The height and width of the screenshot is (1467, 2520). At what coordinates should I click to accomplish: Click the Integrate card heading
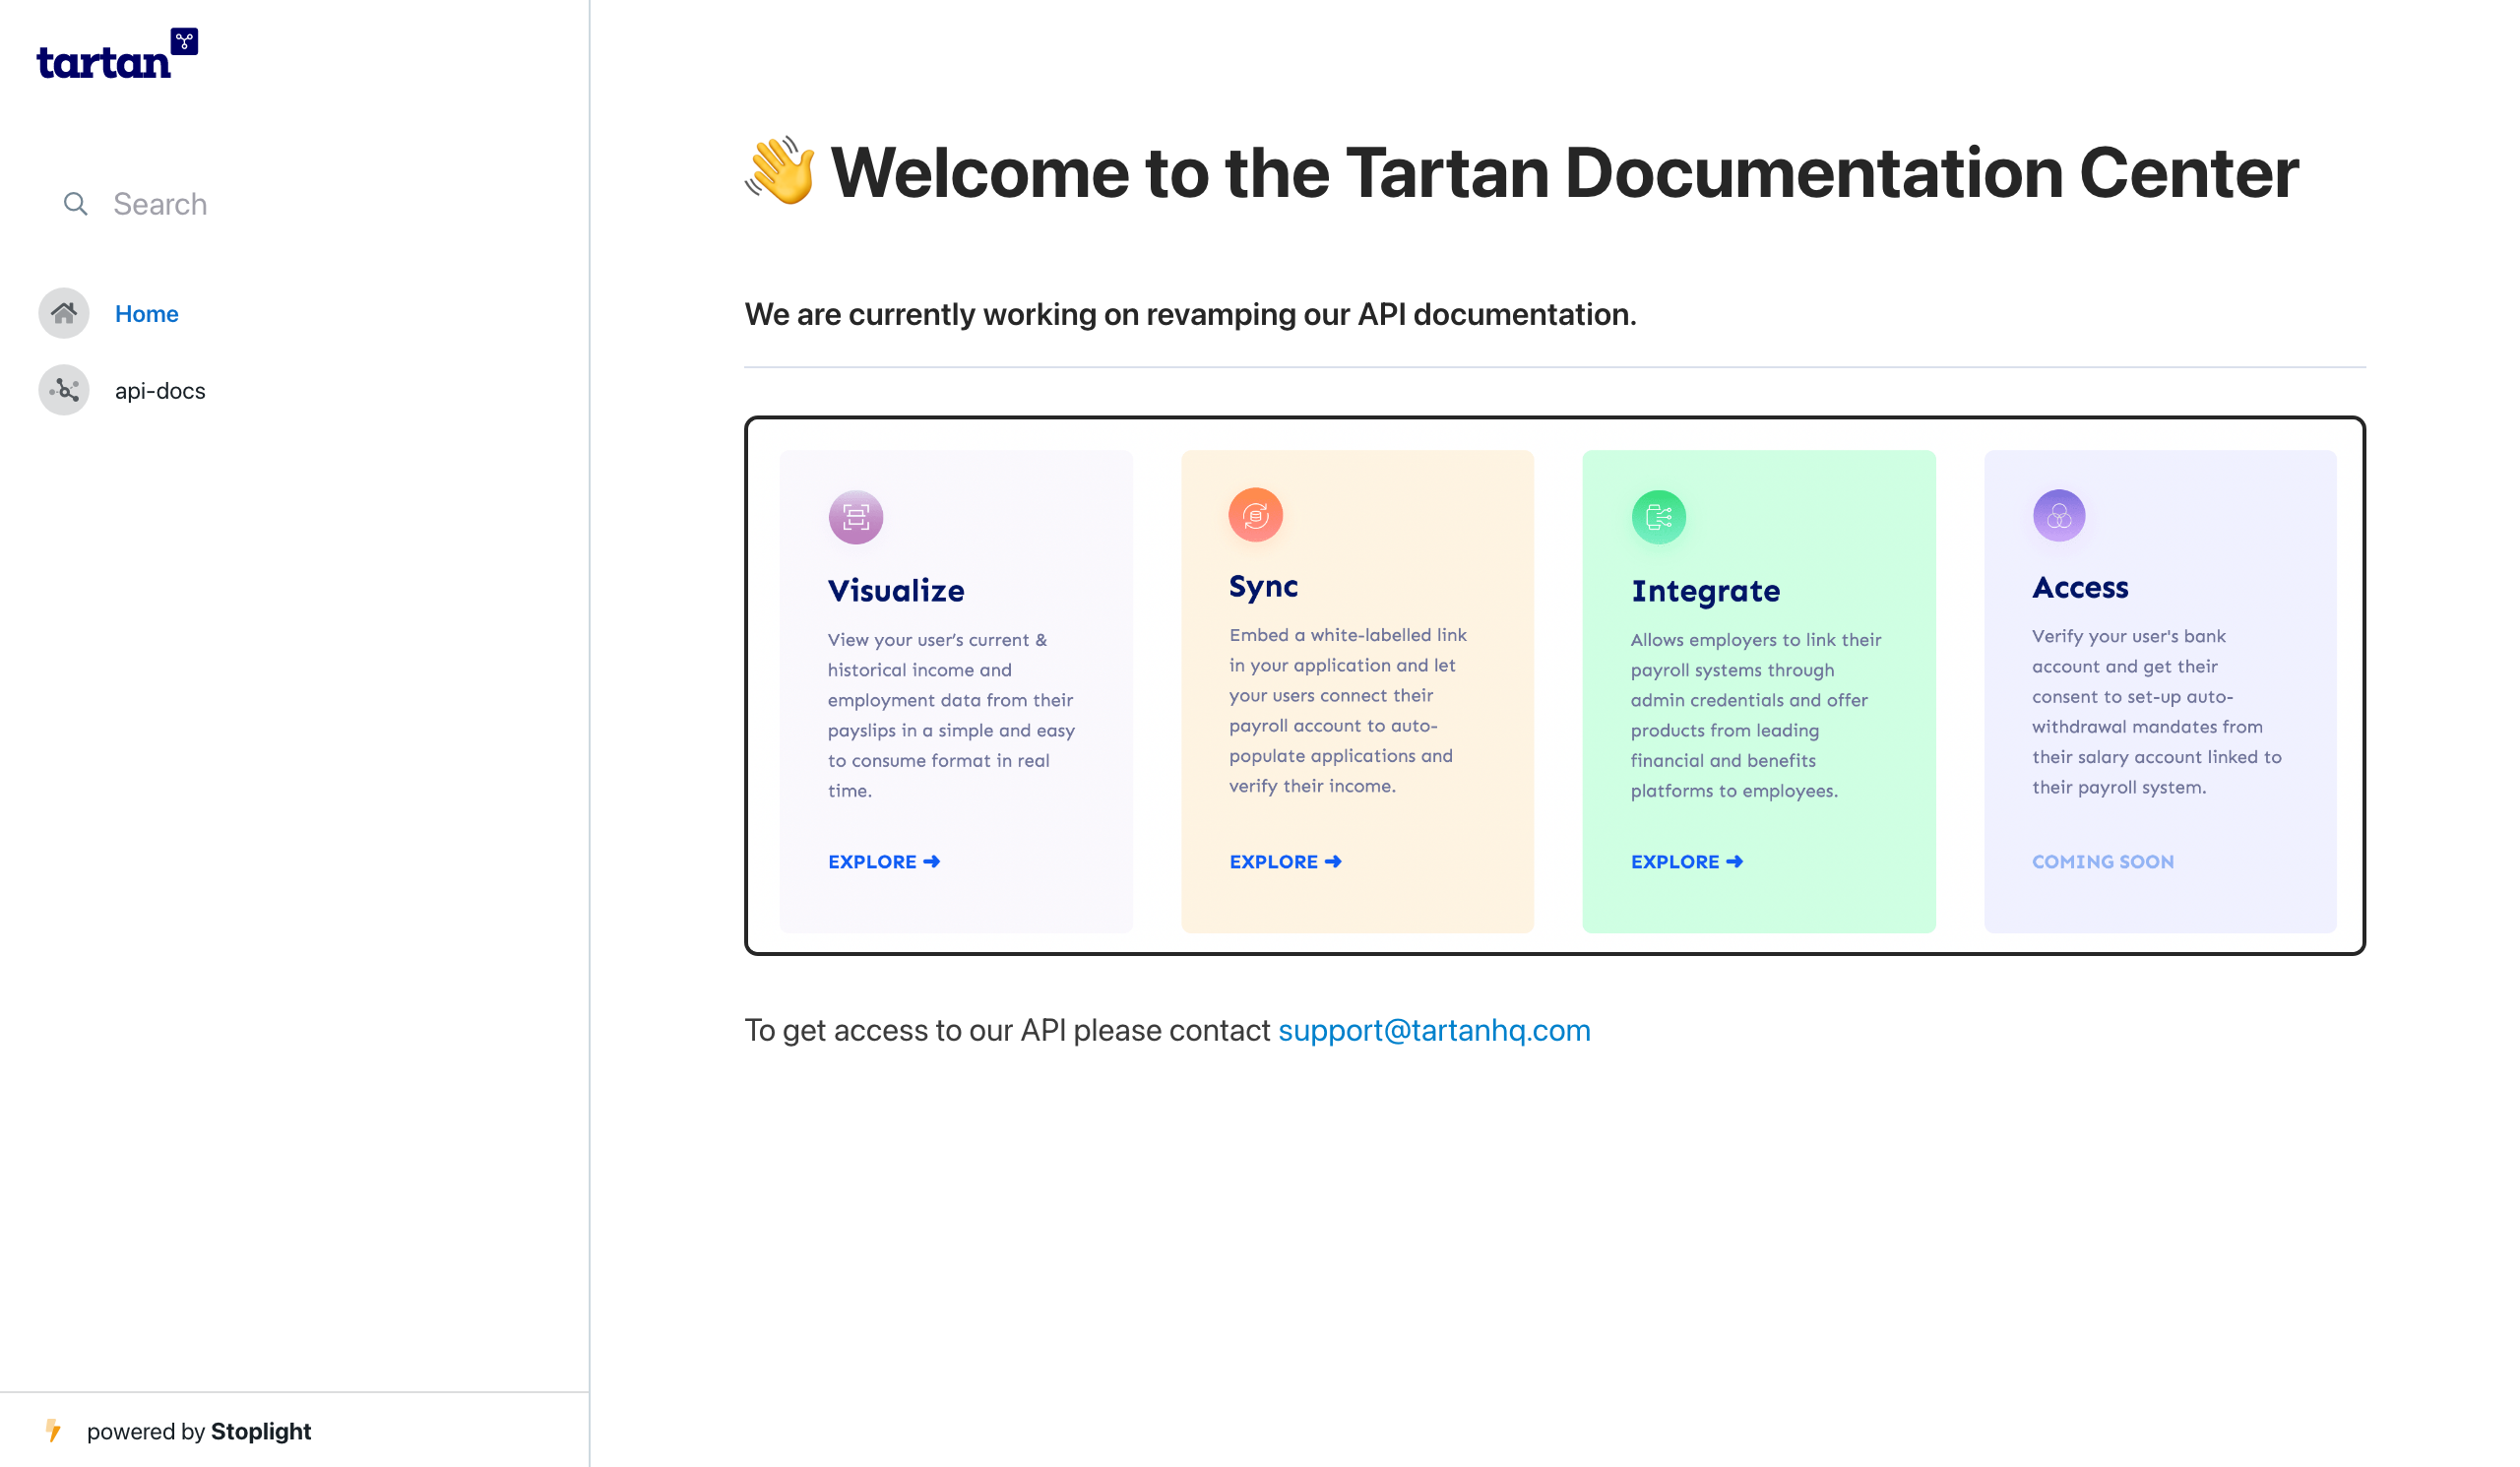point(1706,591)
